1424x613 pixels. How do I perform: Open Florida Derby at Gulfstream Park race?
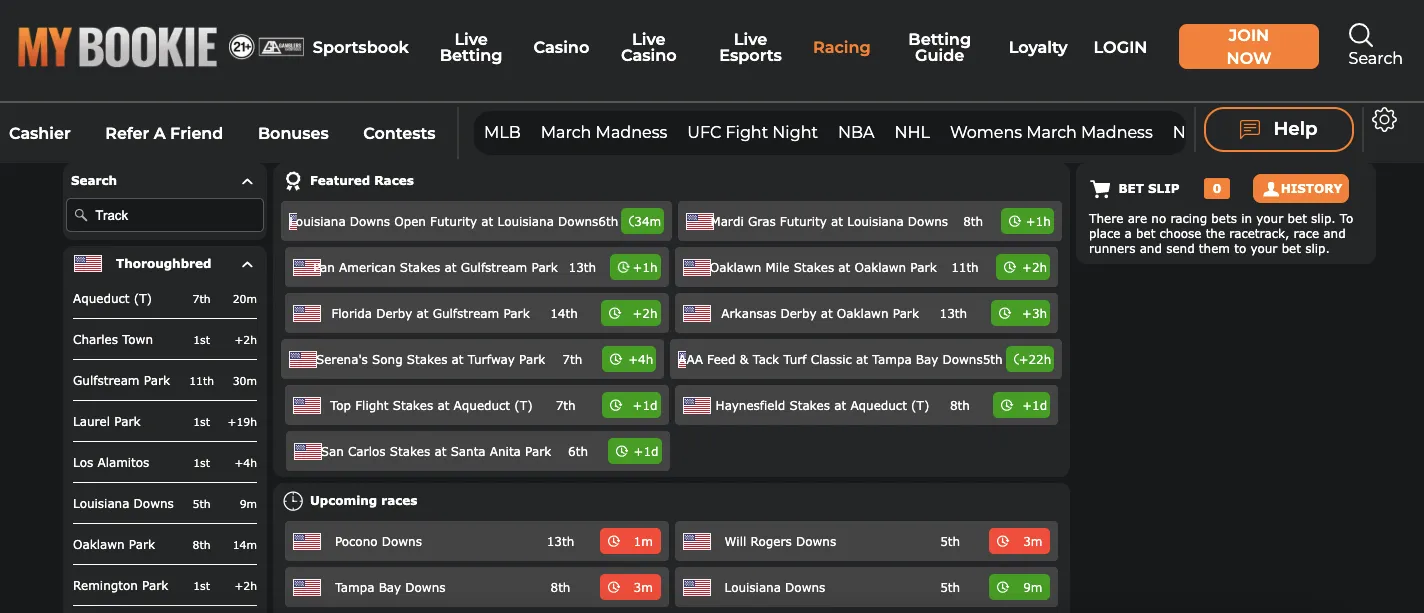[475, 314]
